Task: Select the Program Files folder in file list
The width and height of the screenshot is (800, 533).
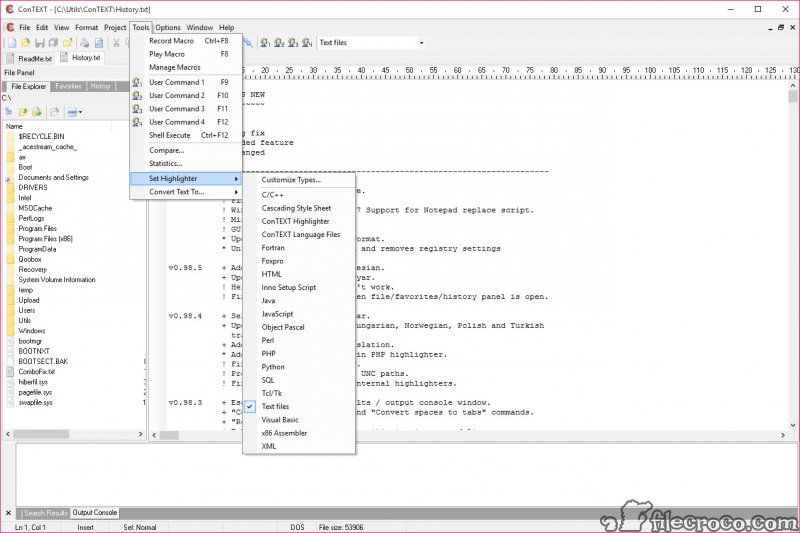Action: click(38, 229)
